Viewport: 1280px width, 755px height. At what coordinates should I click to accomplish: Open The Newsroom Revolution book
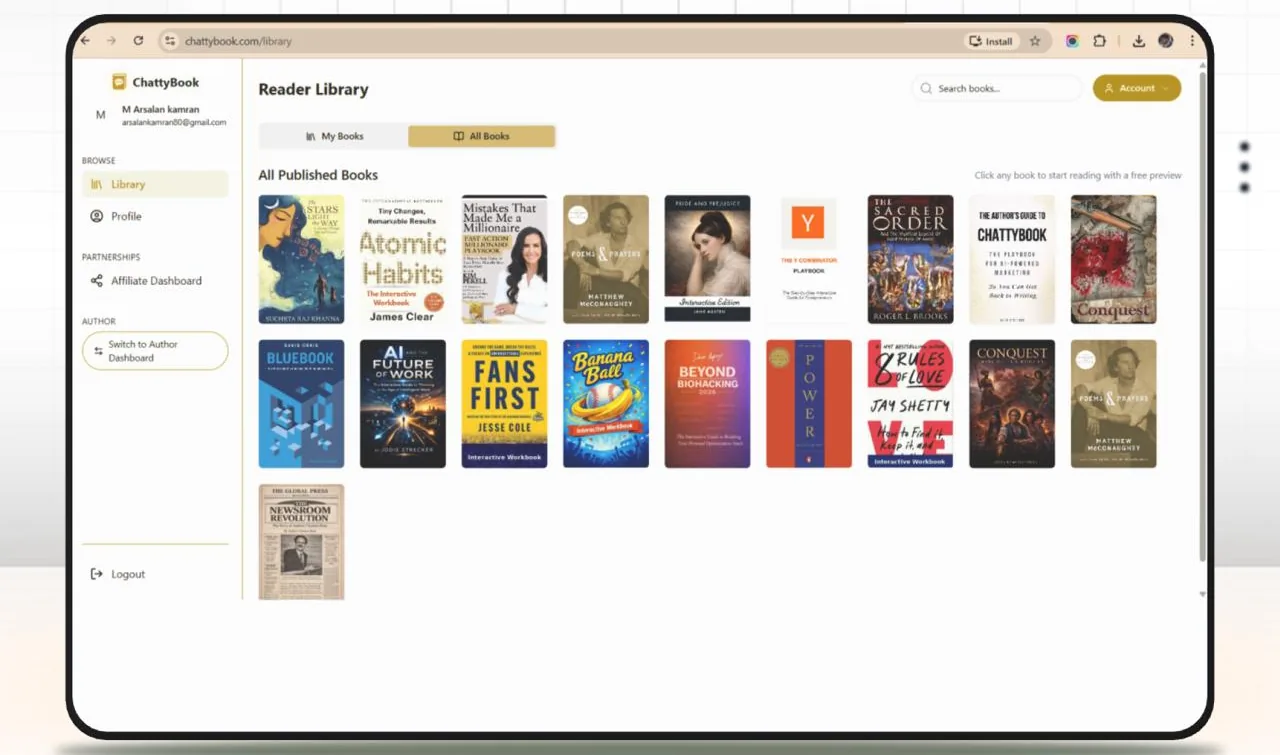pyautogui.click(x=301, y=542)
